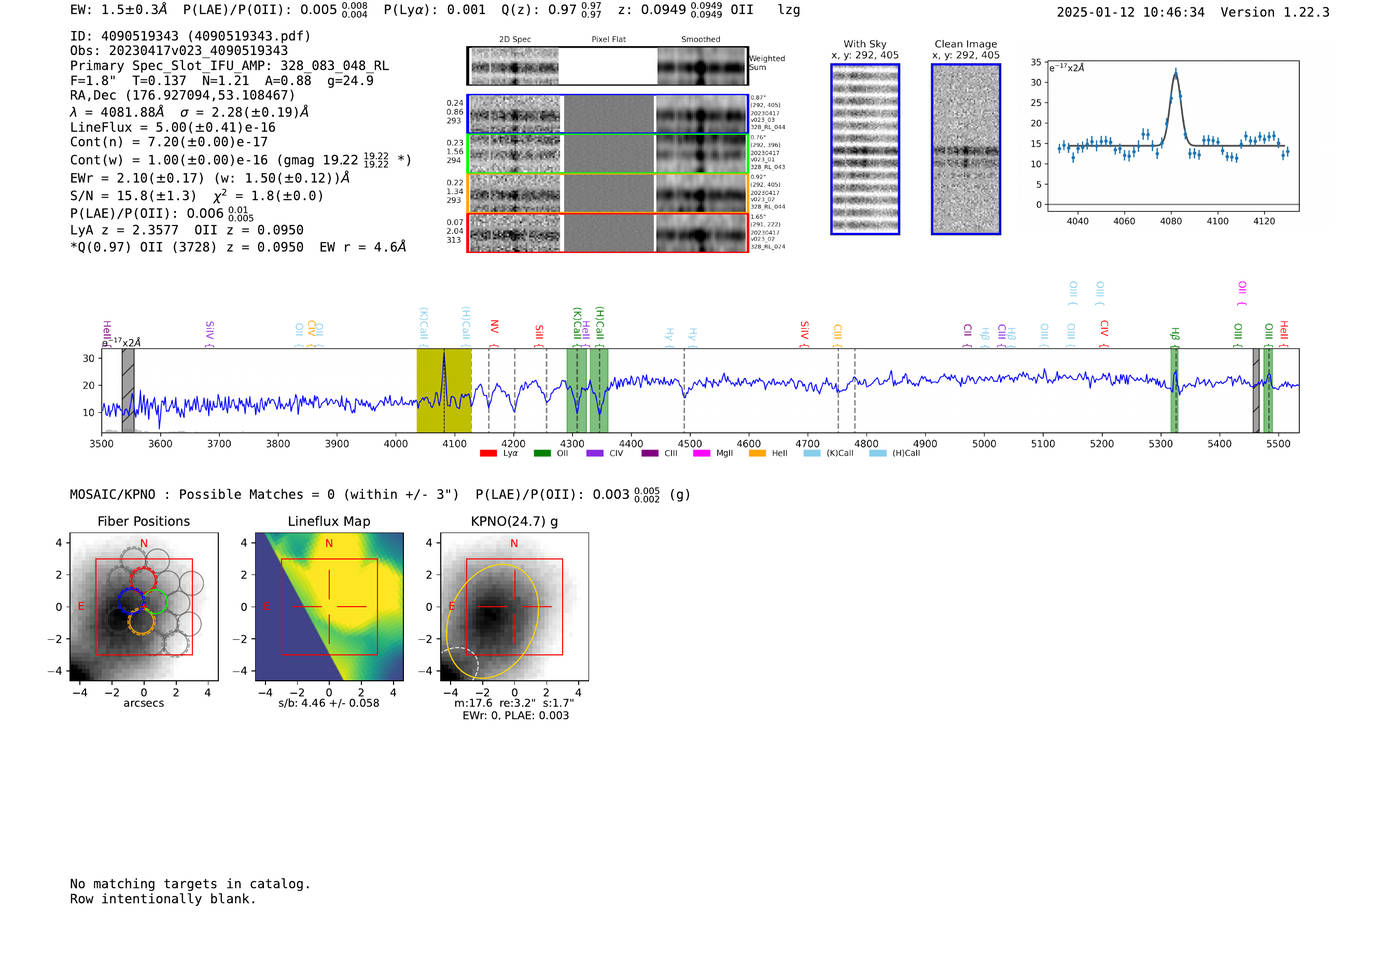Click the purple CII line label
Viewport: 1400px width, 953px height.
[967, 330]
